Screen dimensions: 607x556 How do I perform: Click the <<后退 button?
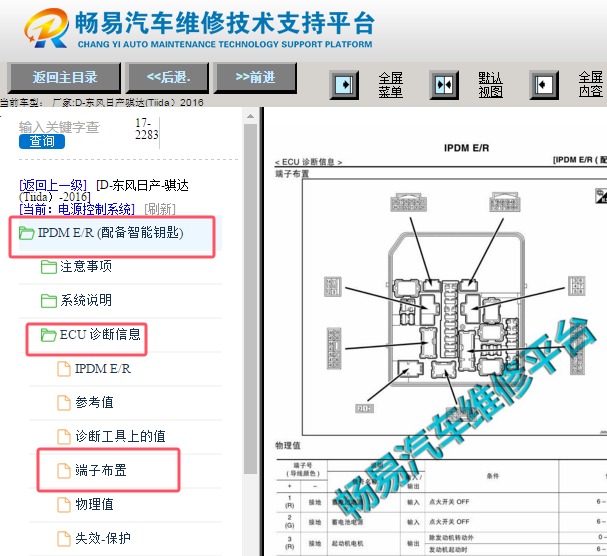point(168,78)
